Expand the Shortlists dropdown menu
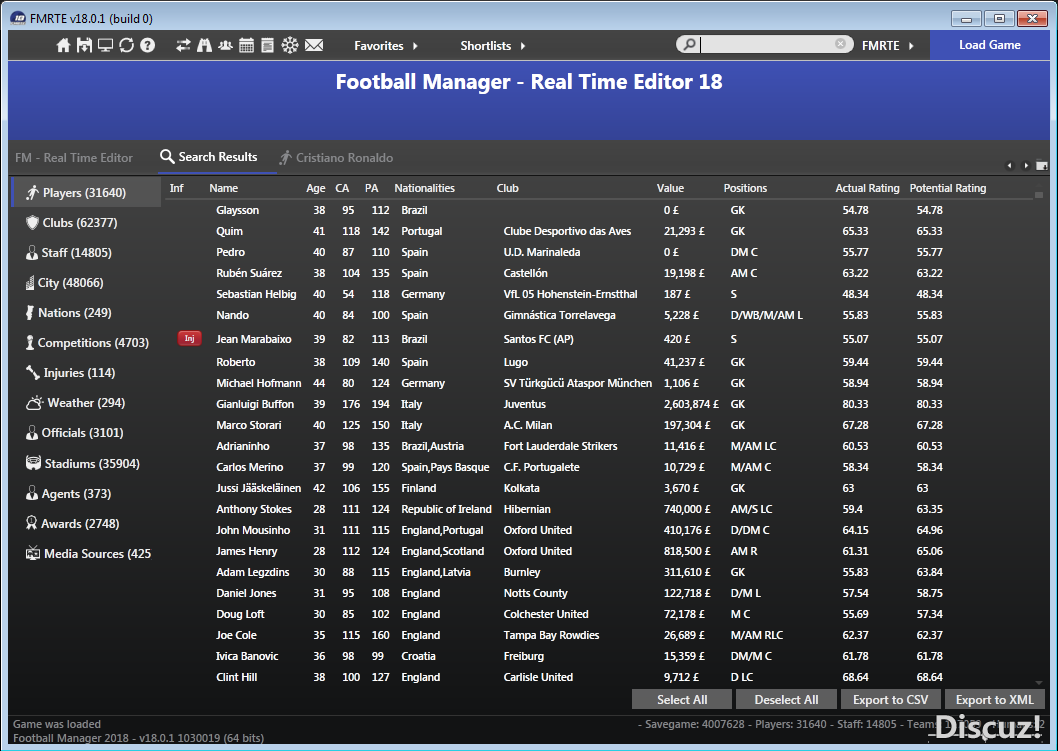The image size is (1058, 751). (x=493, y=46)
